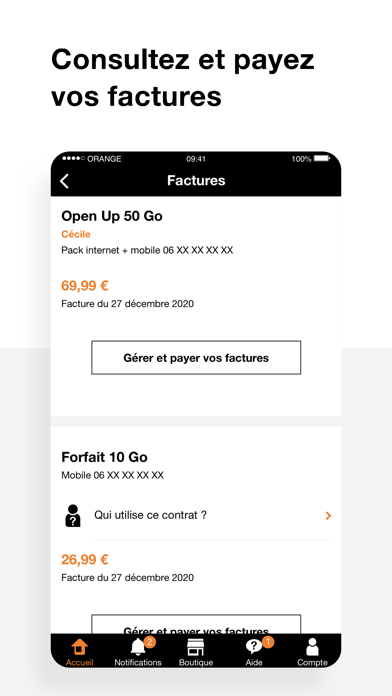Select the Accueil tab label
This screenshot has height=696, width=392.
[79, 662]
